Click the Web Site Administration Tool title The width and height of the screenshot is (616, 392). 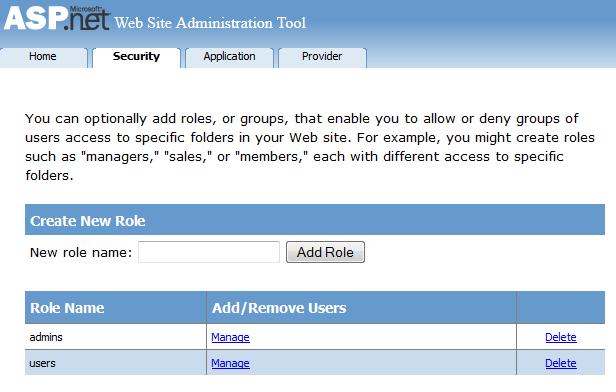coord(210,23)
